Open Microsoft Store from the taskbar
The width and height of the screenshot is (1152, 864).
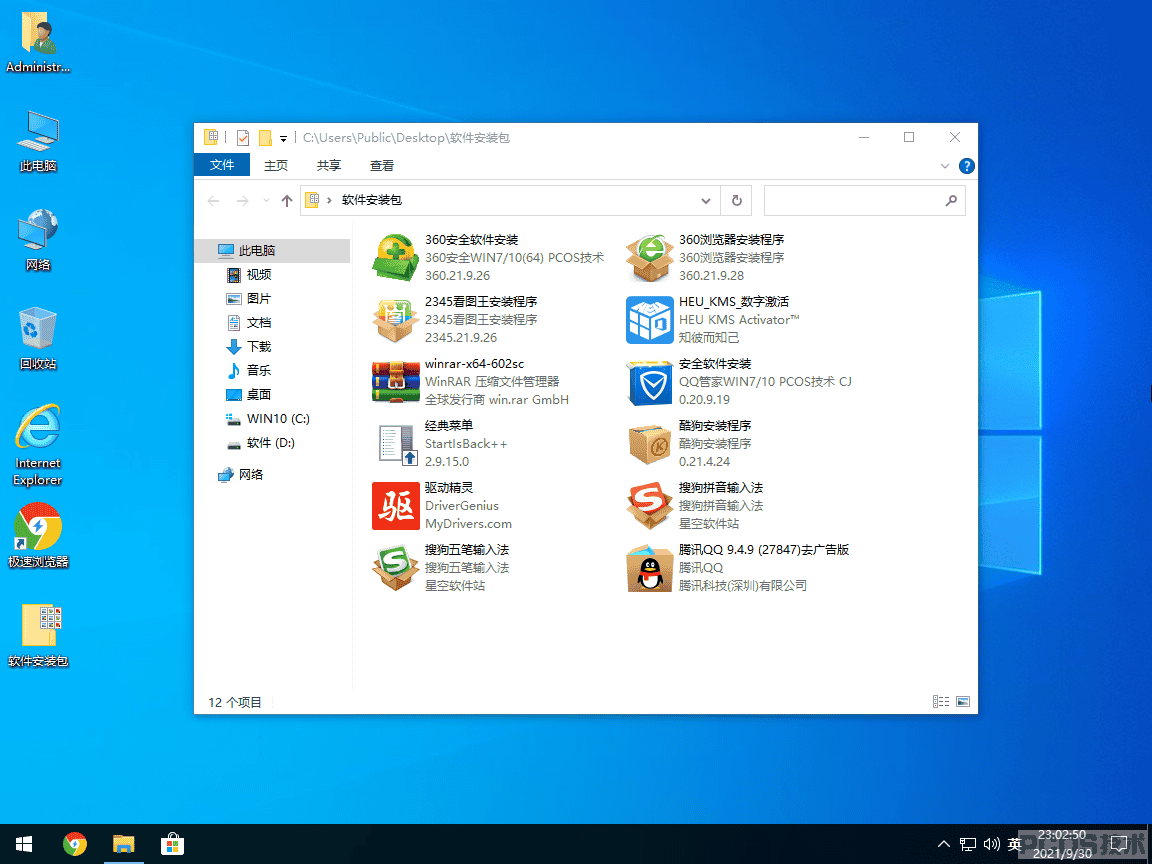point(172,844)
